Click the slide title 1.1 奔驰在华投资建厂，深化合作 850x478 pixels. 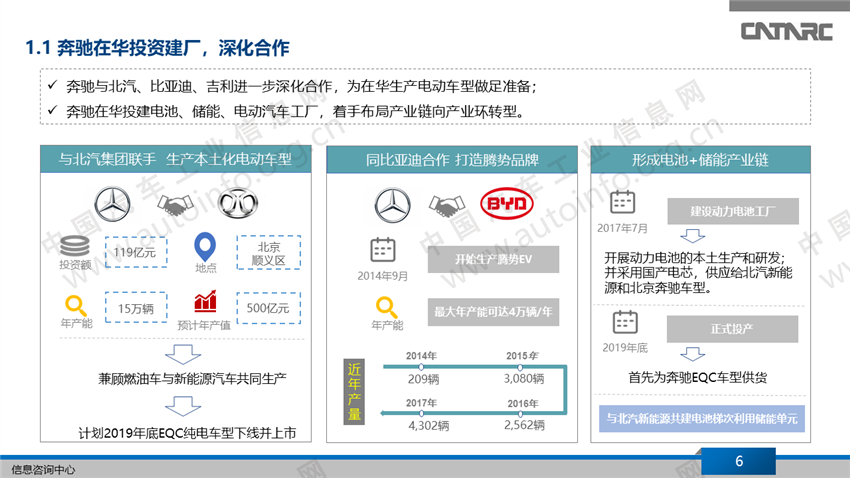[157, 48]
